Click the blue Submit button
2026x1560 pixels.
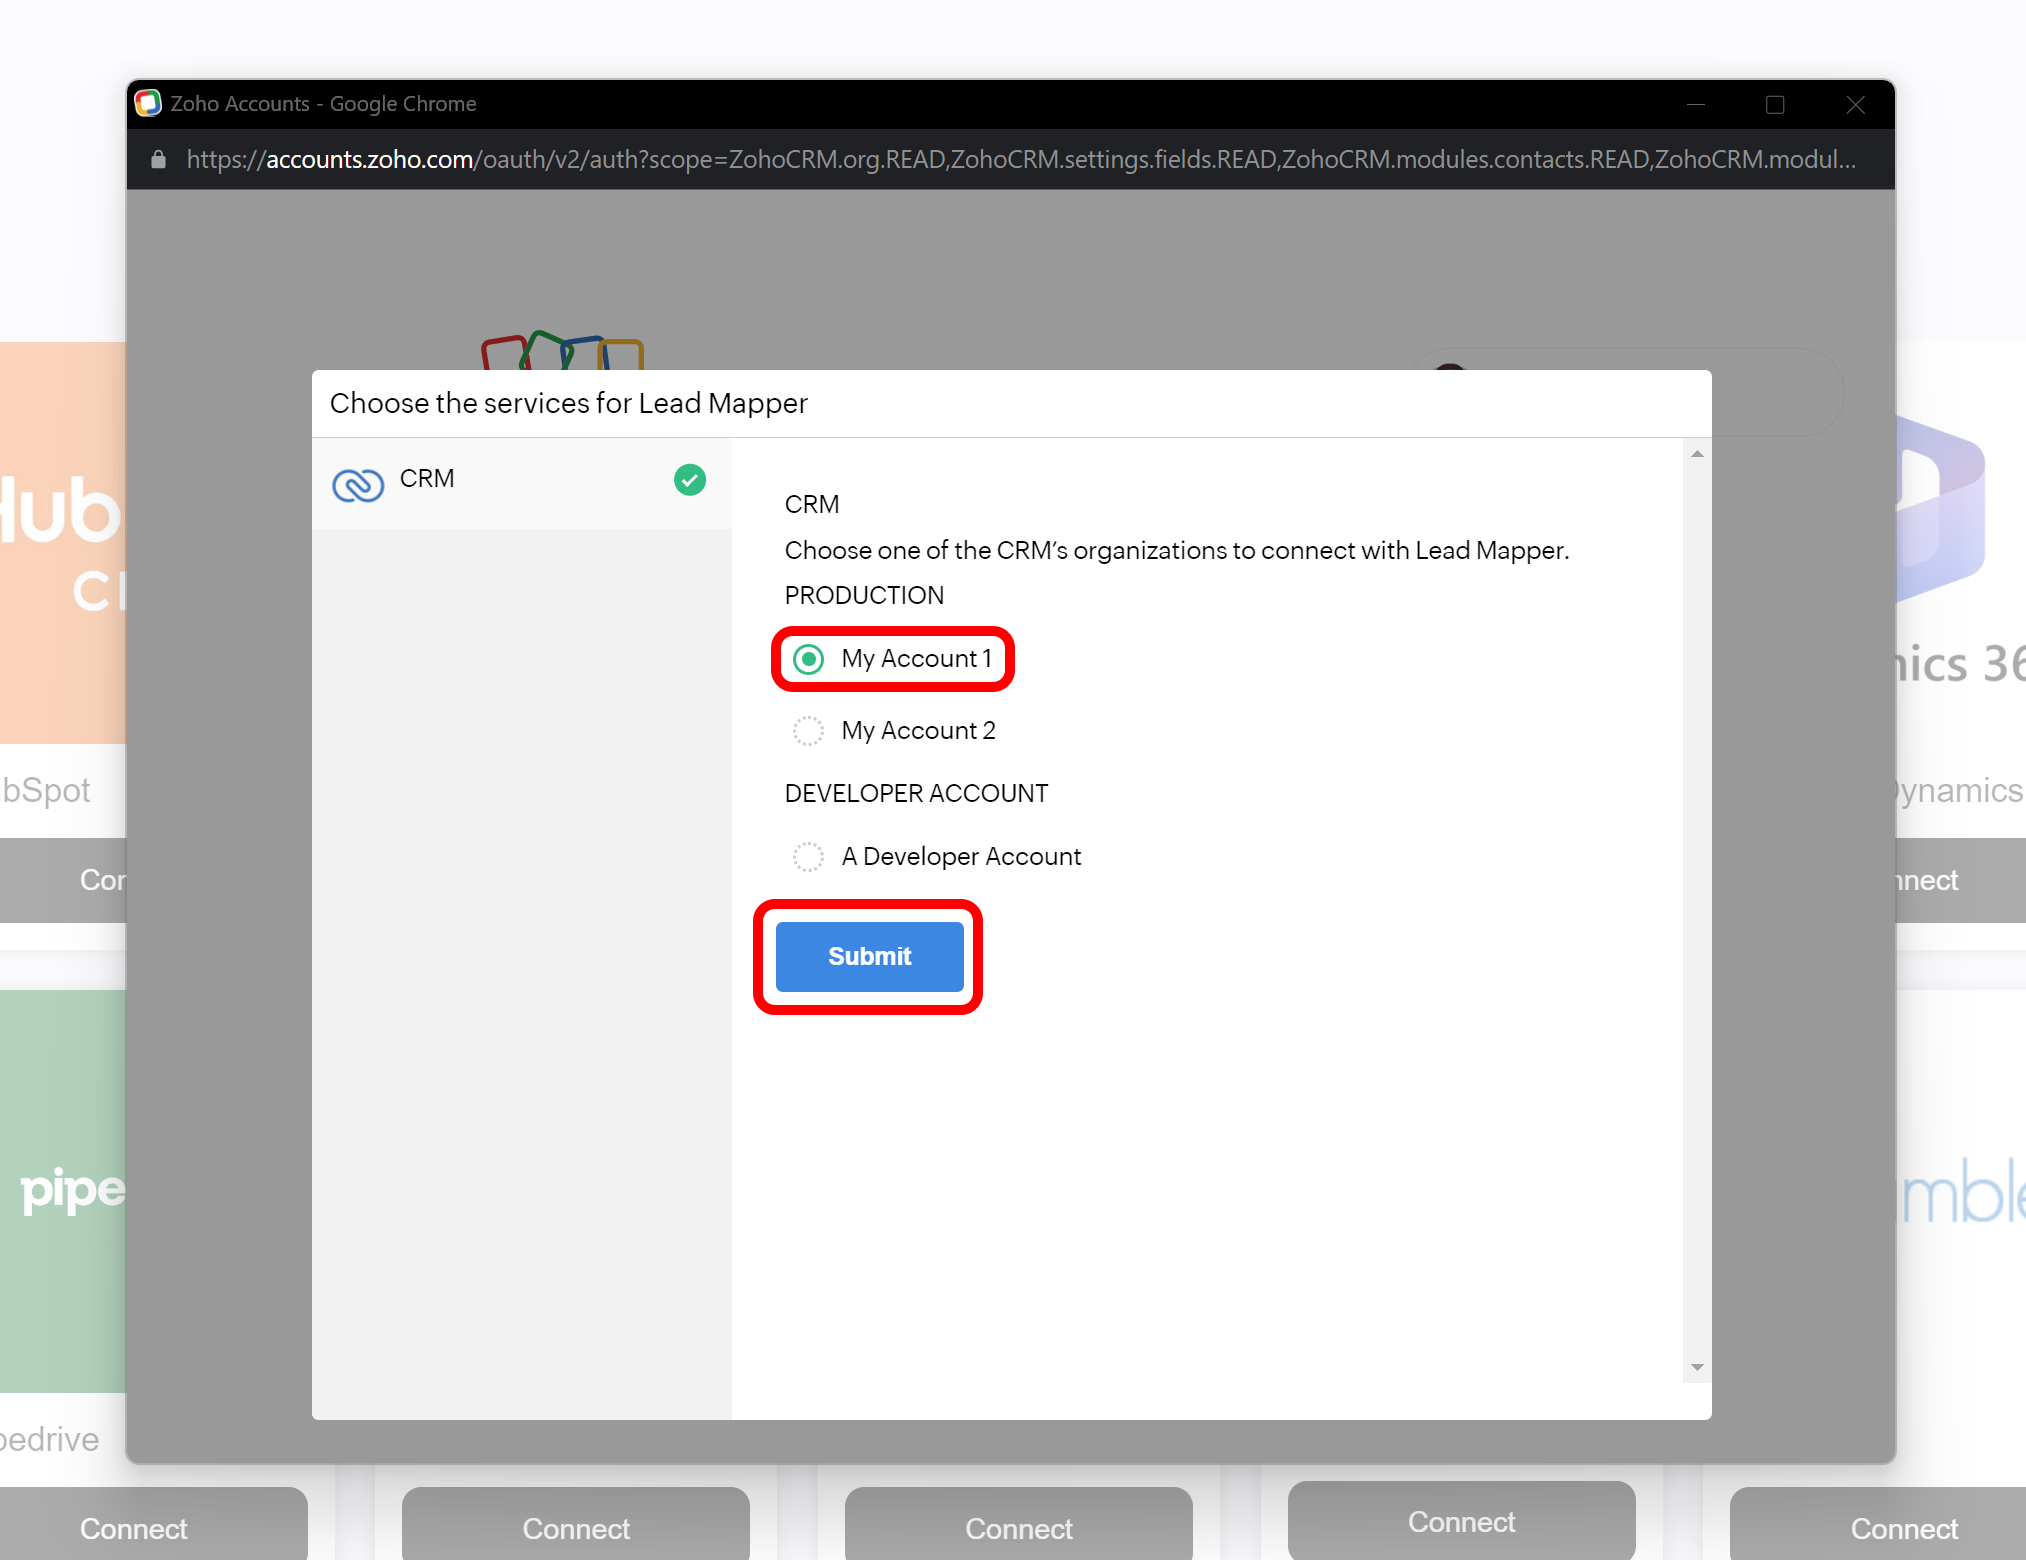pyautogui.click(x=869, y=957)
